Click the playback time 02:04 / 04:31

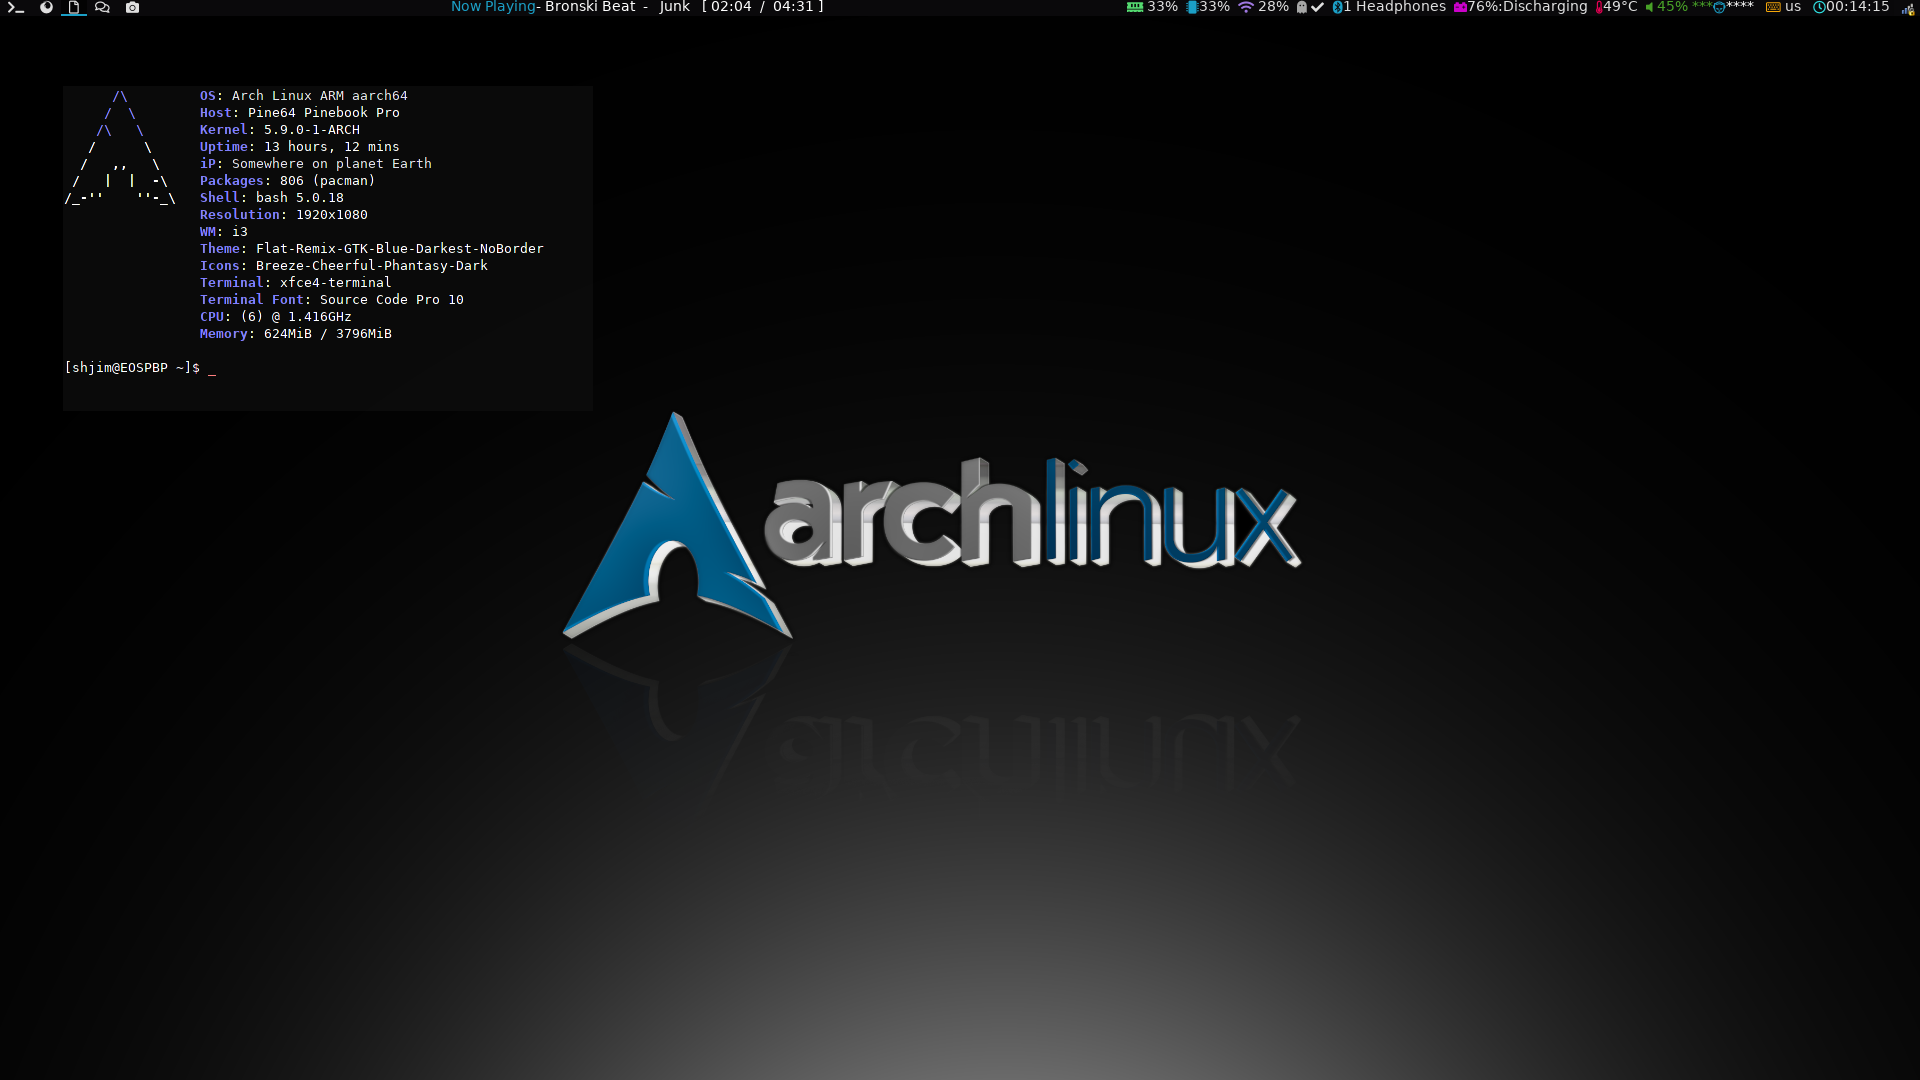pyautogui.click(x=763, y=7)
